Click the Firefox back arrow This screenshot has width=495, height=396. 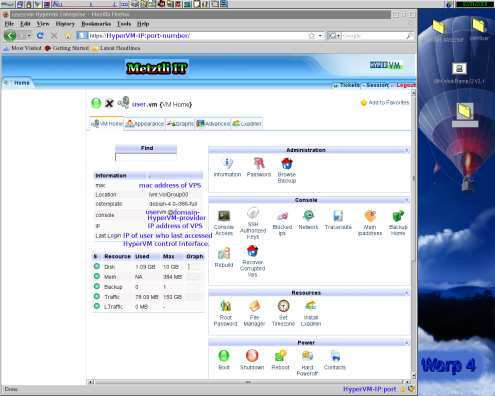(10, 35)
